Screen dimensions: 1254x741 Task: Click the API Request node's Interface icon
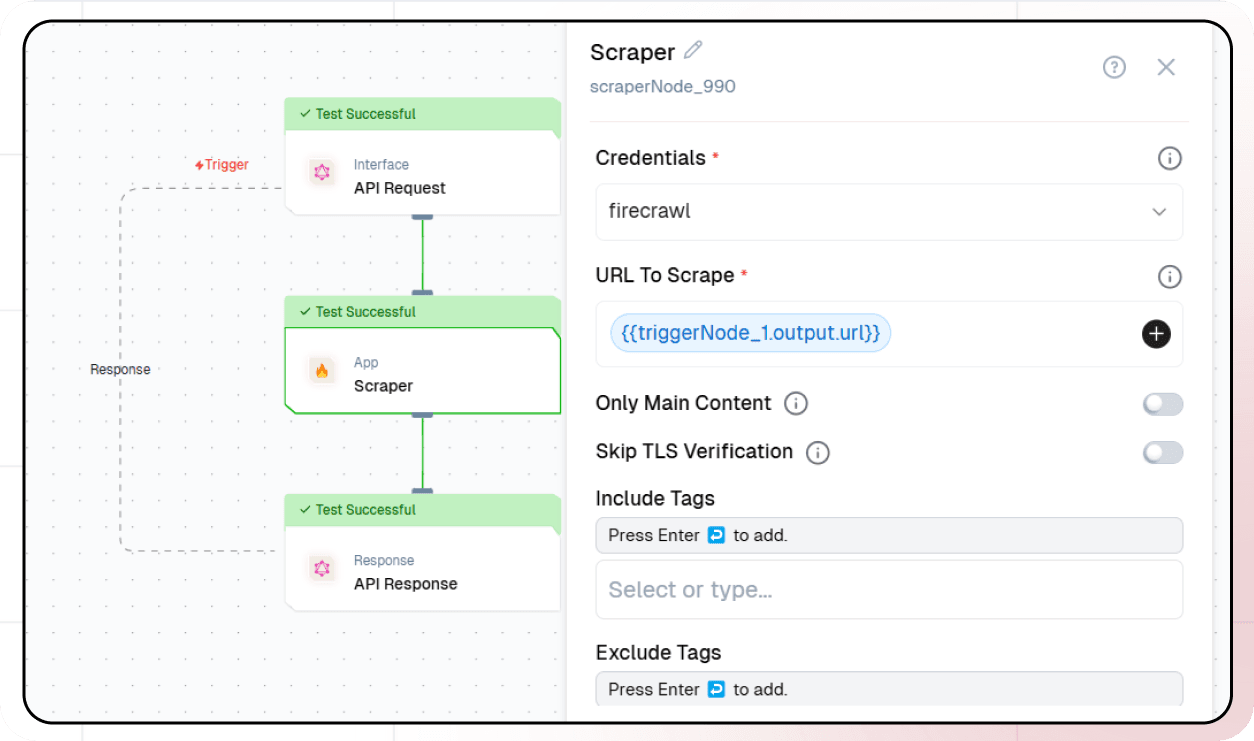tap(322, 173)
